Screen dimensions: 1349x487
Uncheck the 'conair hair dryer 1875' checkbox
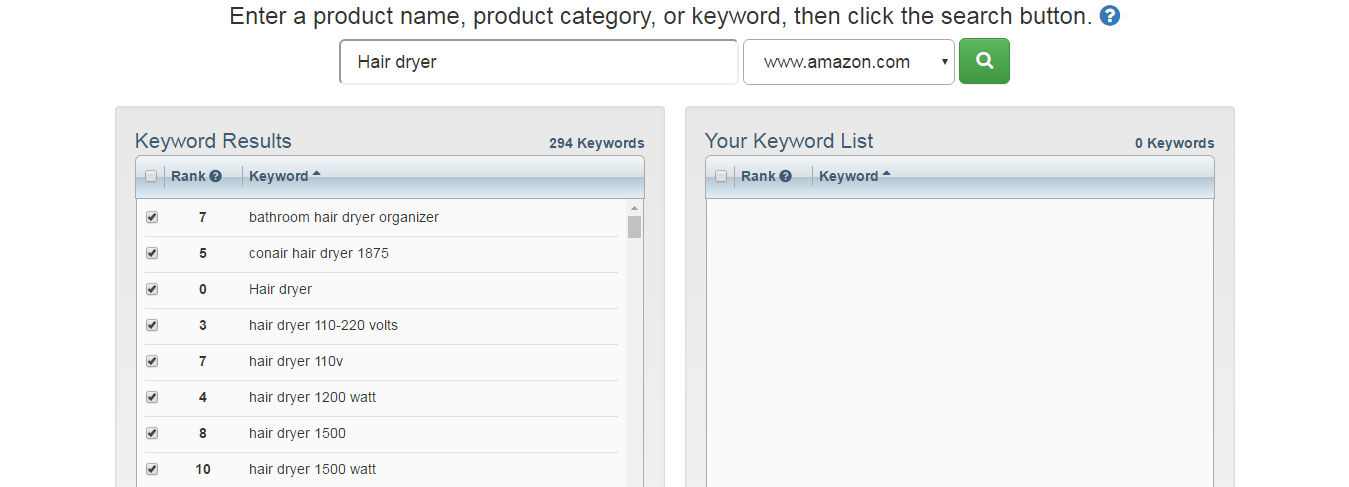point(152,253)
